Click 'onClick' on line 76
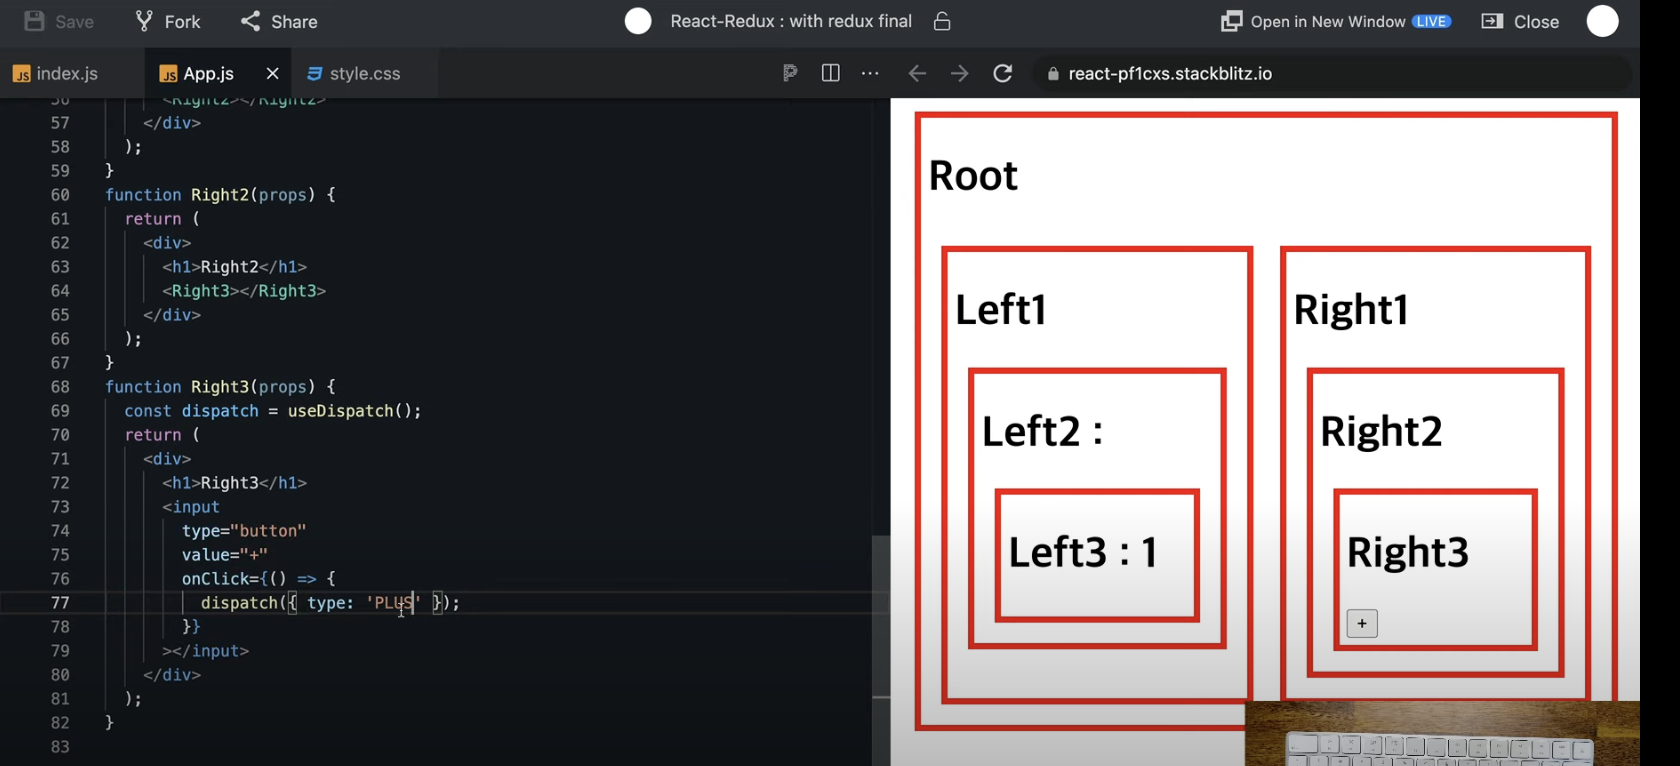Screen dimensions: 1680x766 click(215, 579)
